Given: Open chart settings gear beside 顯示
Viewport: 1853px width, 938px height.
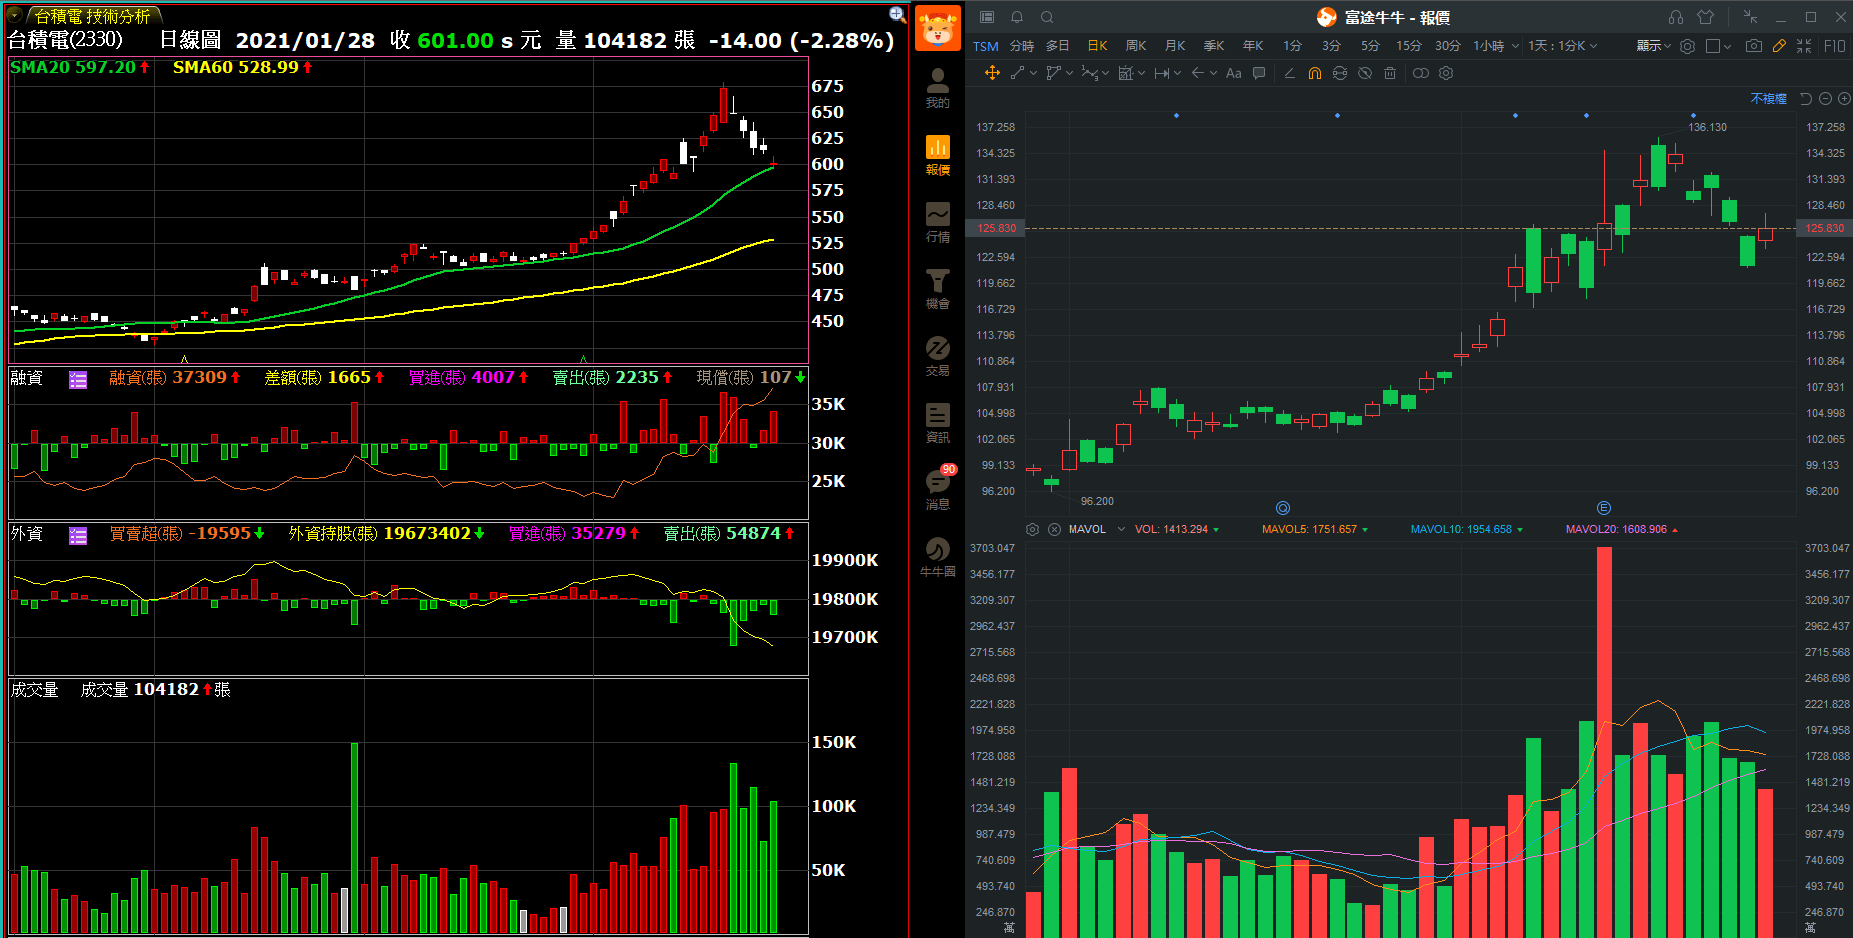Looking at the screenshot, I should (1687, 46).
